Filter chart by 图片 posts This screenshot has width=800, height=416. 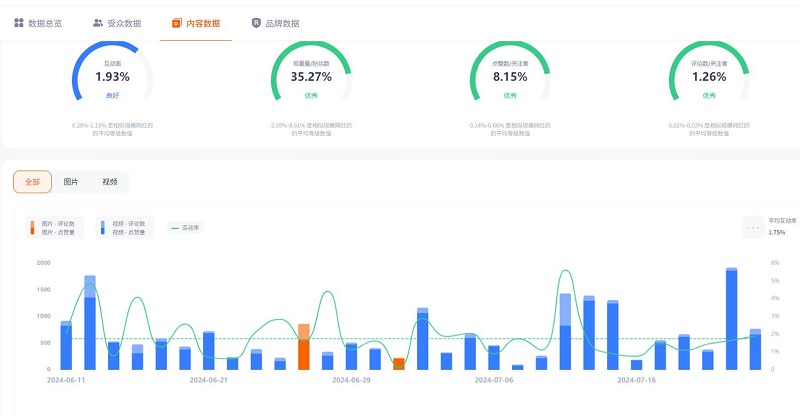click(x=71, y=182)
